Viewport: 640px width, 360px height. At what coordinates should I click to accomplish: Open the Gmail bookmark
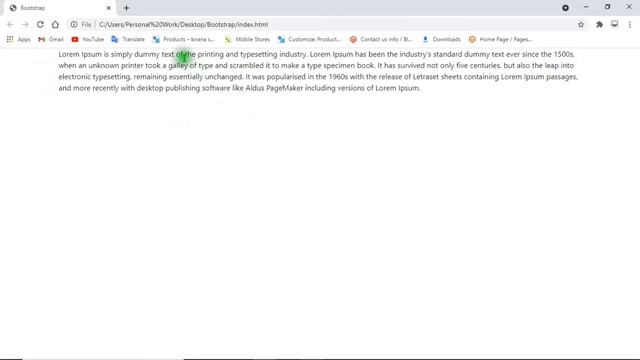point(51,39)
